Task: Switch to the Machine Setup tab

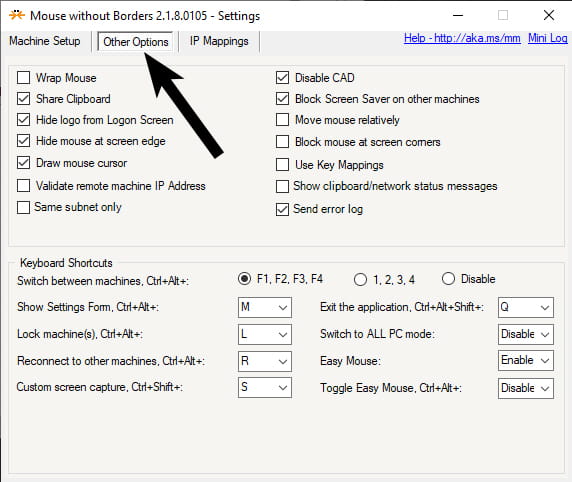Action: [45, 41]
